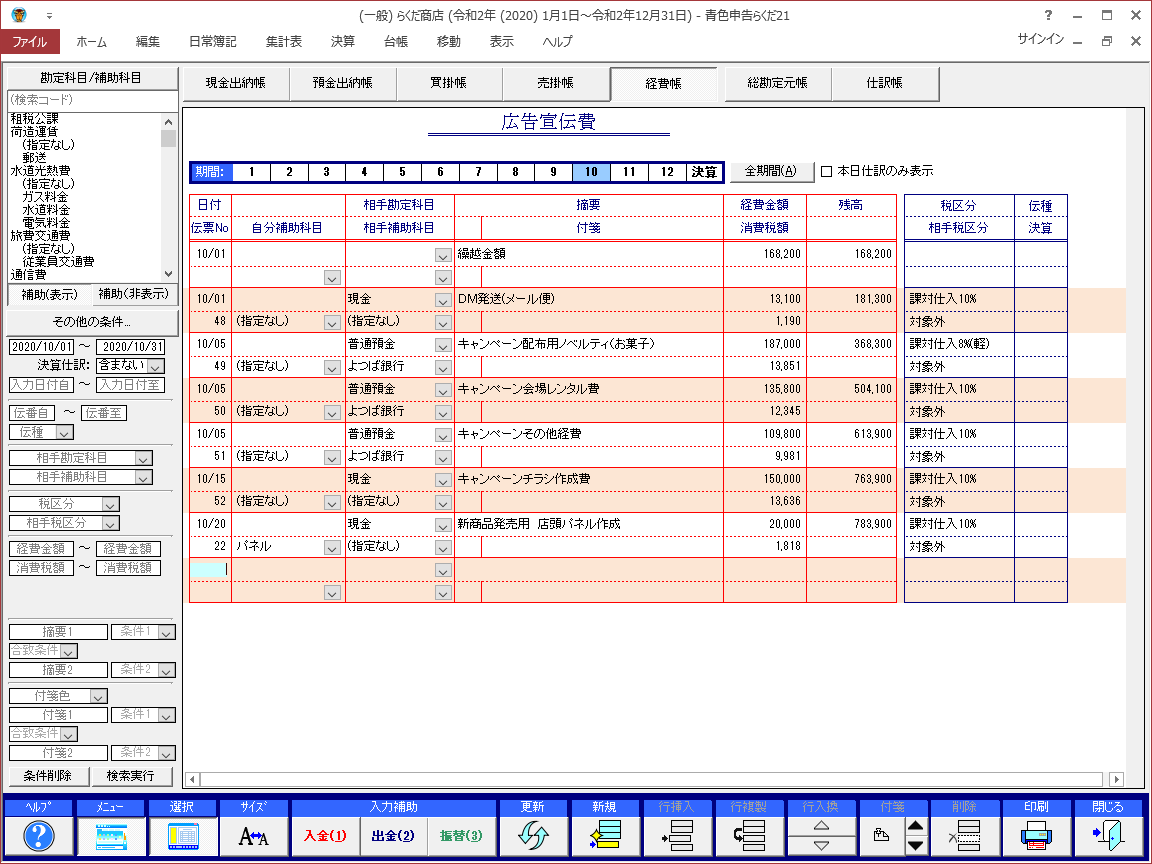1152x864 pixels.
Task: Select 決算 in the 期間 selector
Action: point(704,172)
